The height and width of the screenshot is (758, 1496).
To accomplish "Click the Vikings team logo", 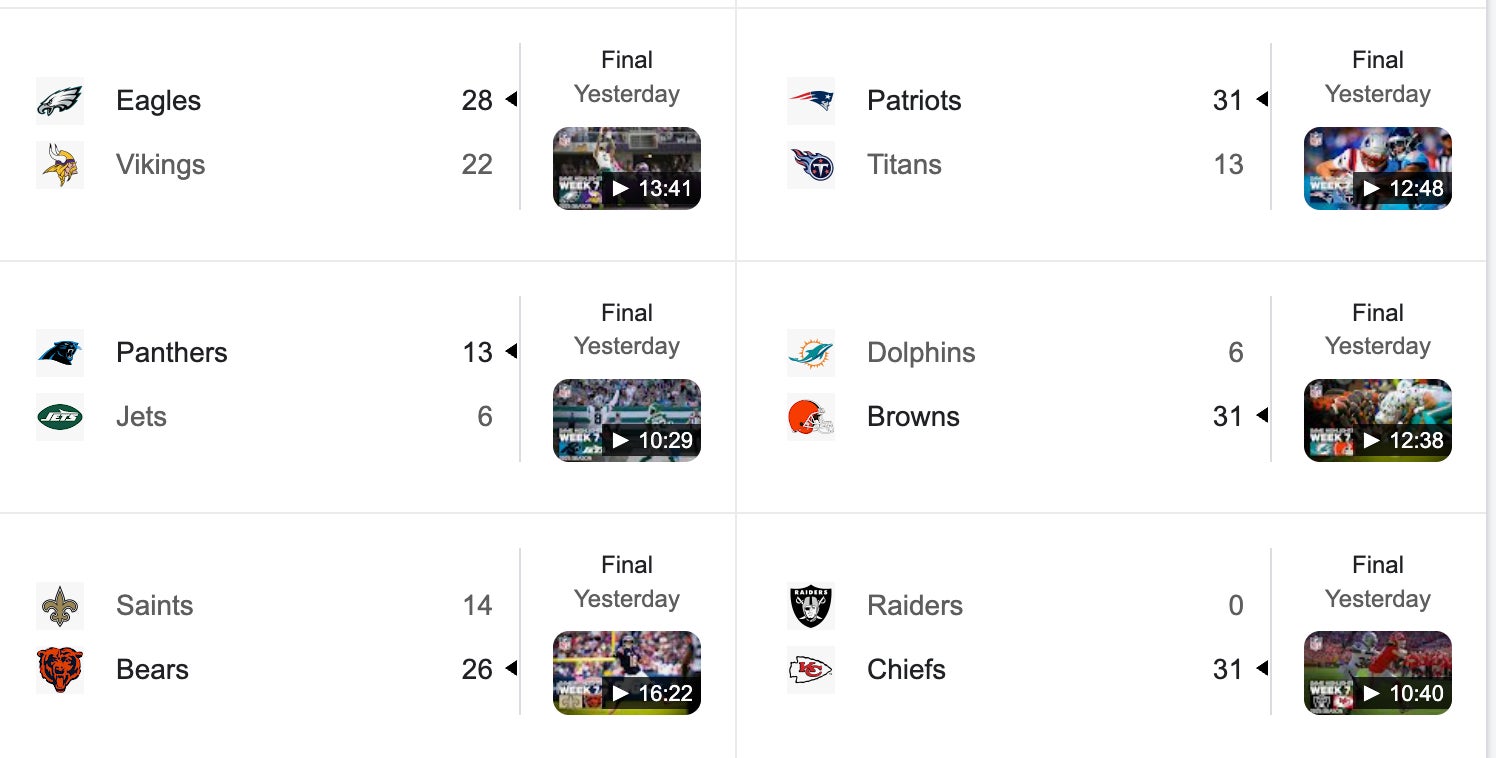I will [60, 165].
